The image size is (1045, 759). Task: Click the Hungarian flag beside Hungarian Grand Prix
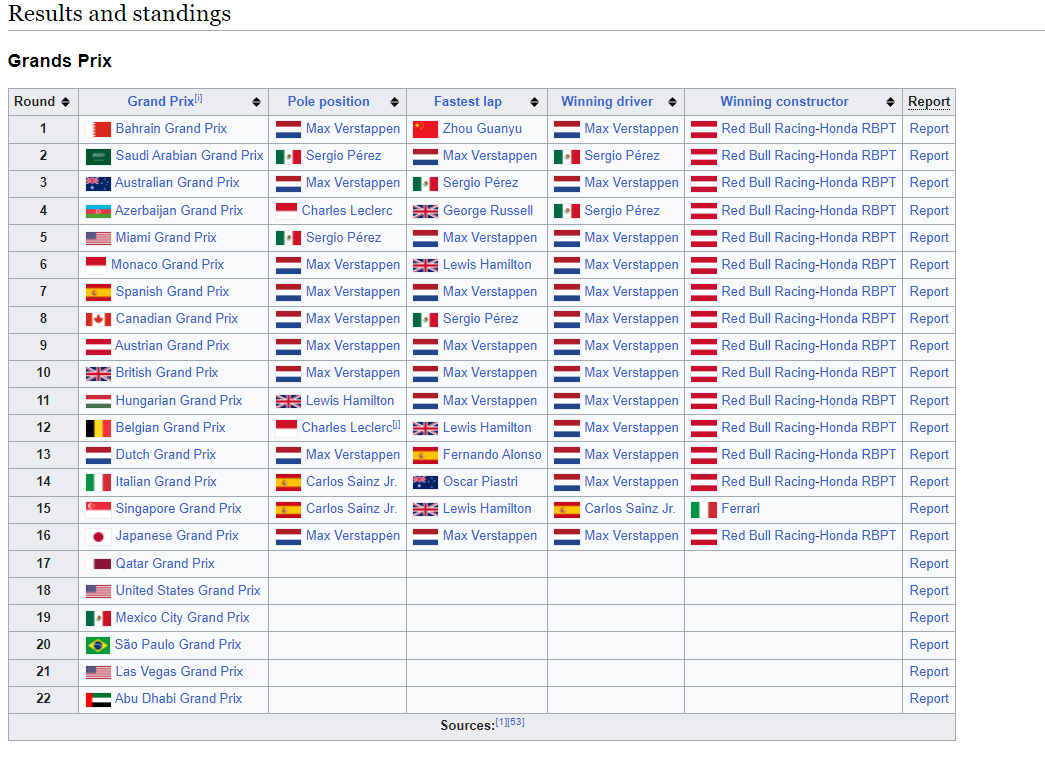click(98, 401)
